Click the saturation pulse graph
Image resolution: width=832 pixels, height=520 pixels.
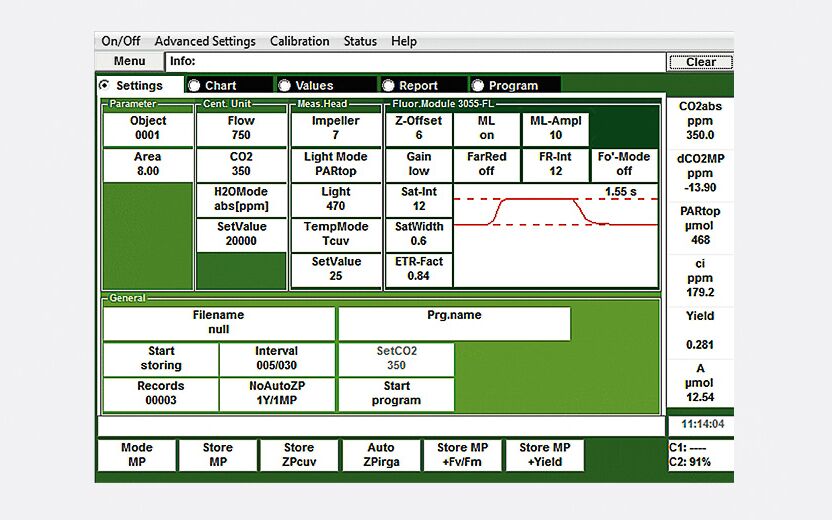(556, 235)
